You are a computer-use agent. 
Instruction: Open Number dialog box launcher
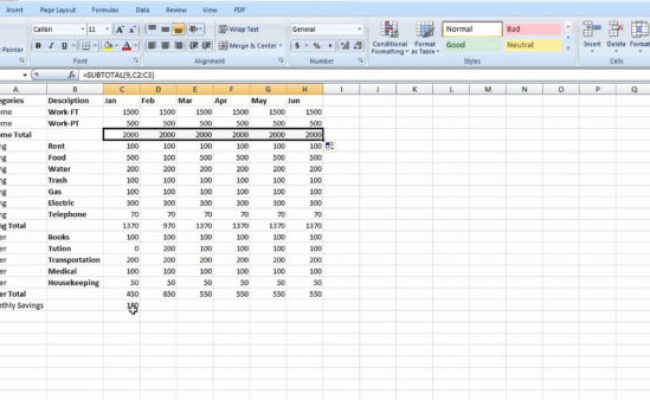(361, 61)
